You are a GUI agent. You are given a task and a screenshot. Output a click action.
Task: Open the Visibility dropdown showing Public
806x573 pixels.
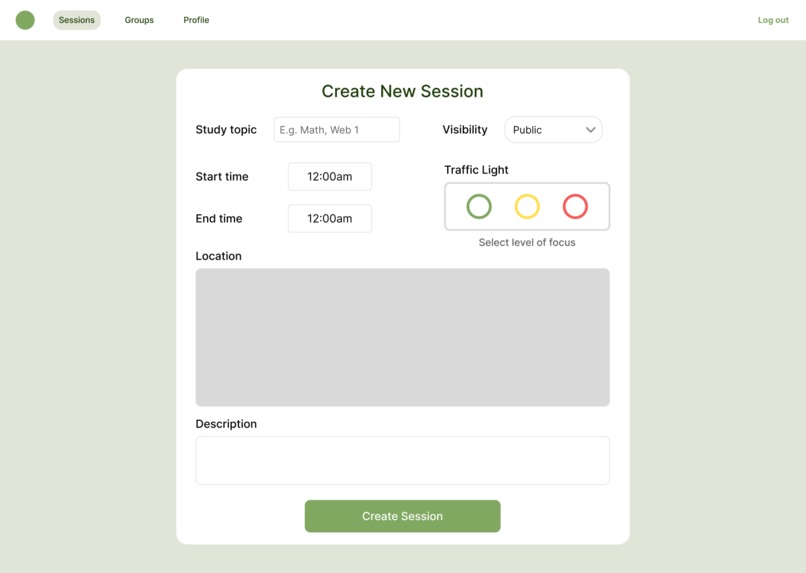554,130
